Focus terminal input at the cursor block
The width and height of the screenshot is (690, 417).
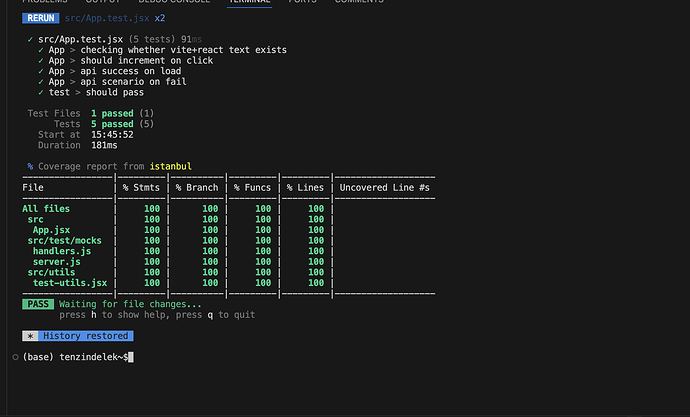(x=131, y=357)
